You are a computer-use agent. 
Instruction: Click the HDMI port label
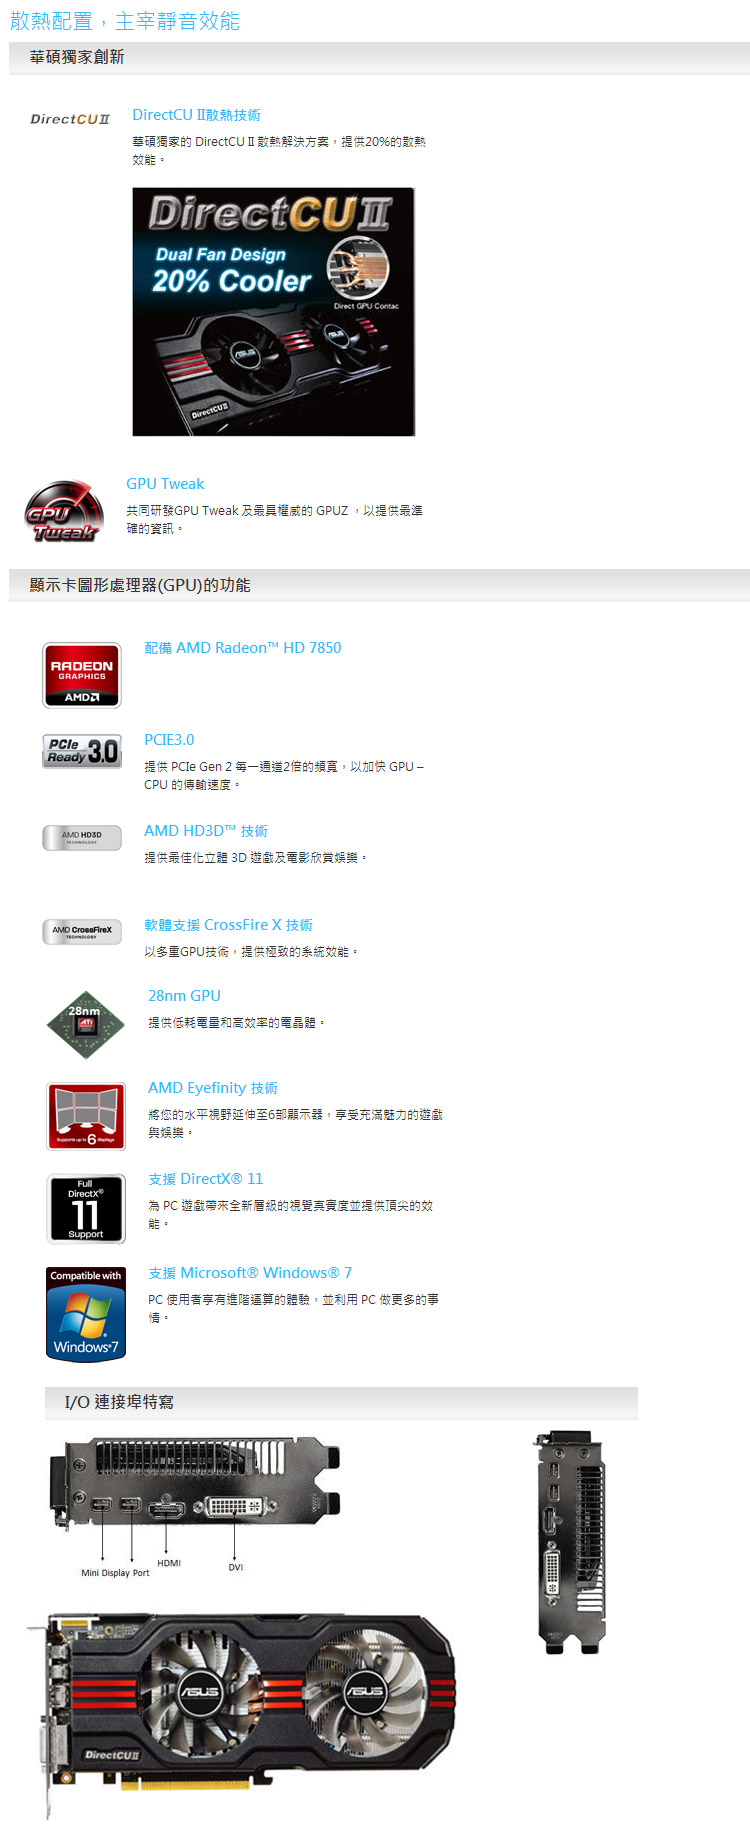(169, 1563)
